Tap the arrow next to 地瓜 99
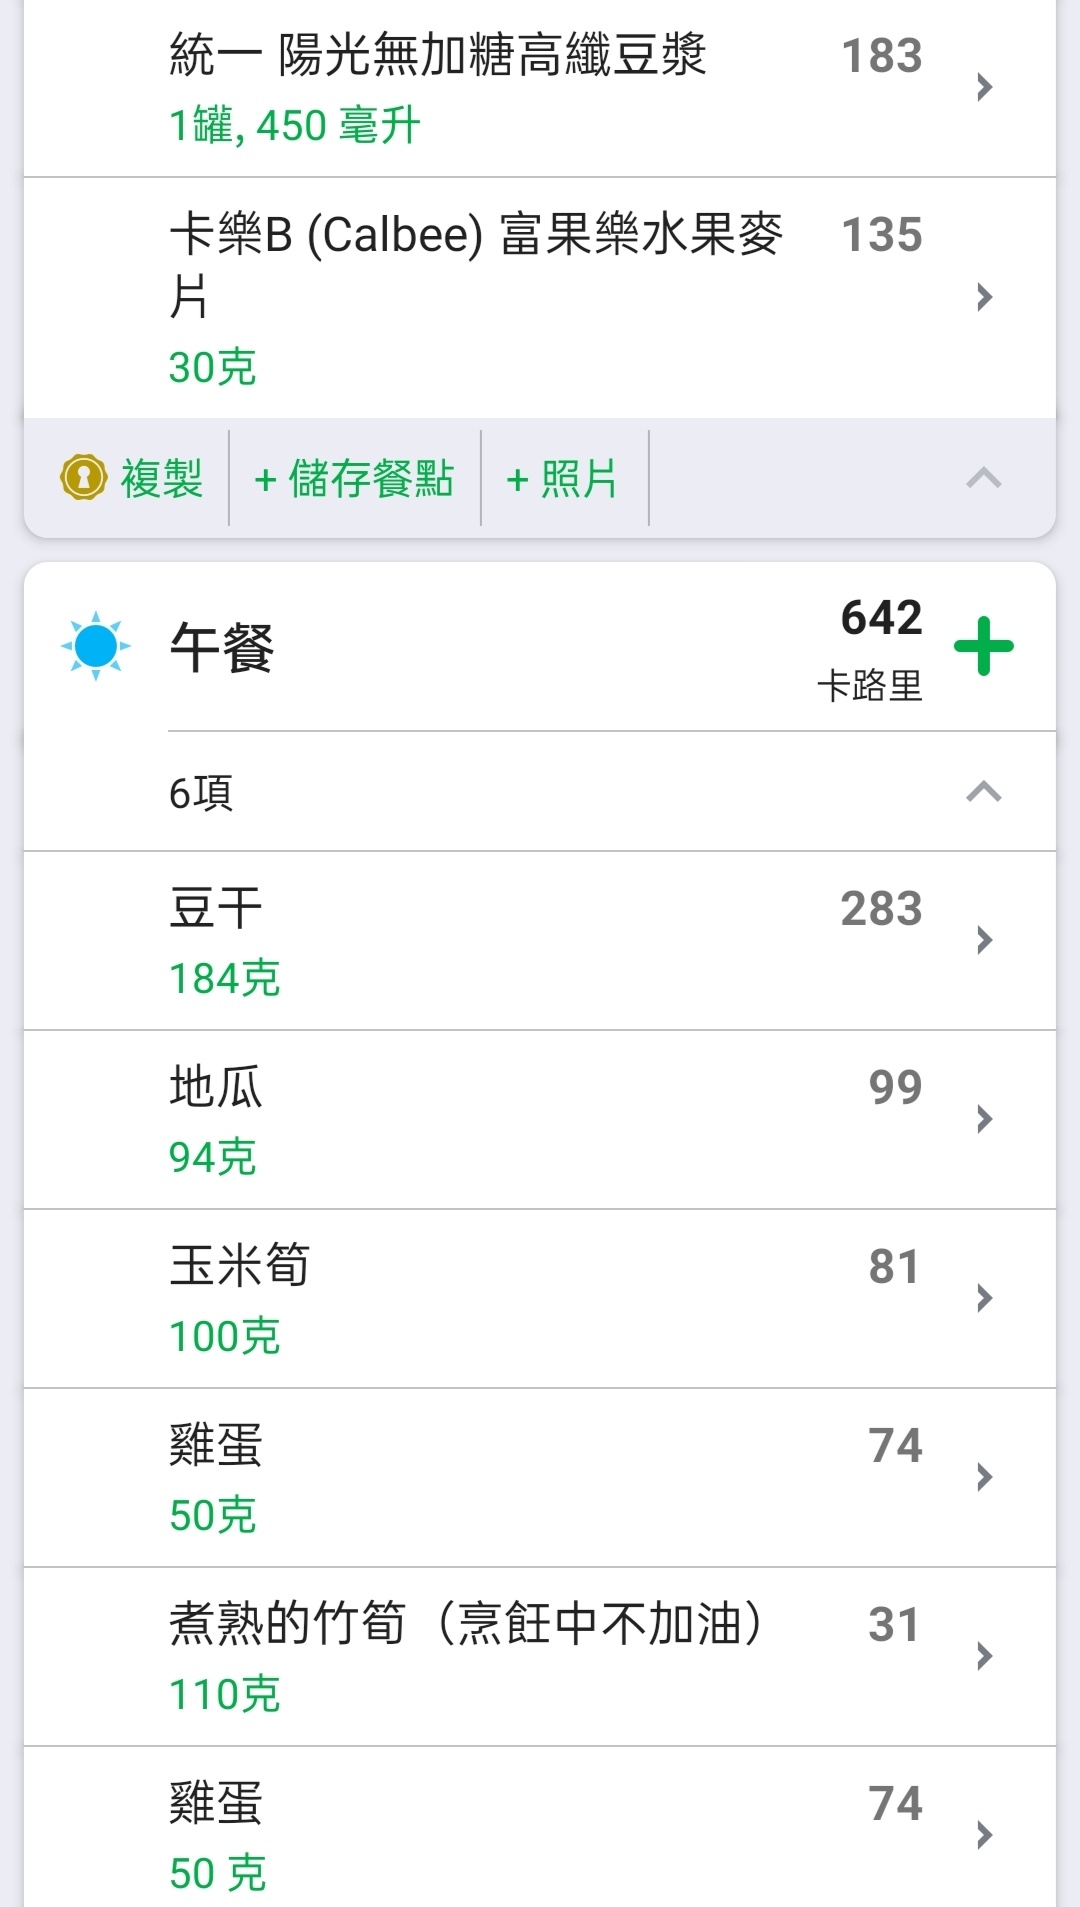Screen dimensions: 1080x1907 984,1119
